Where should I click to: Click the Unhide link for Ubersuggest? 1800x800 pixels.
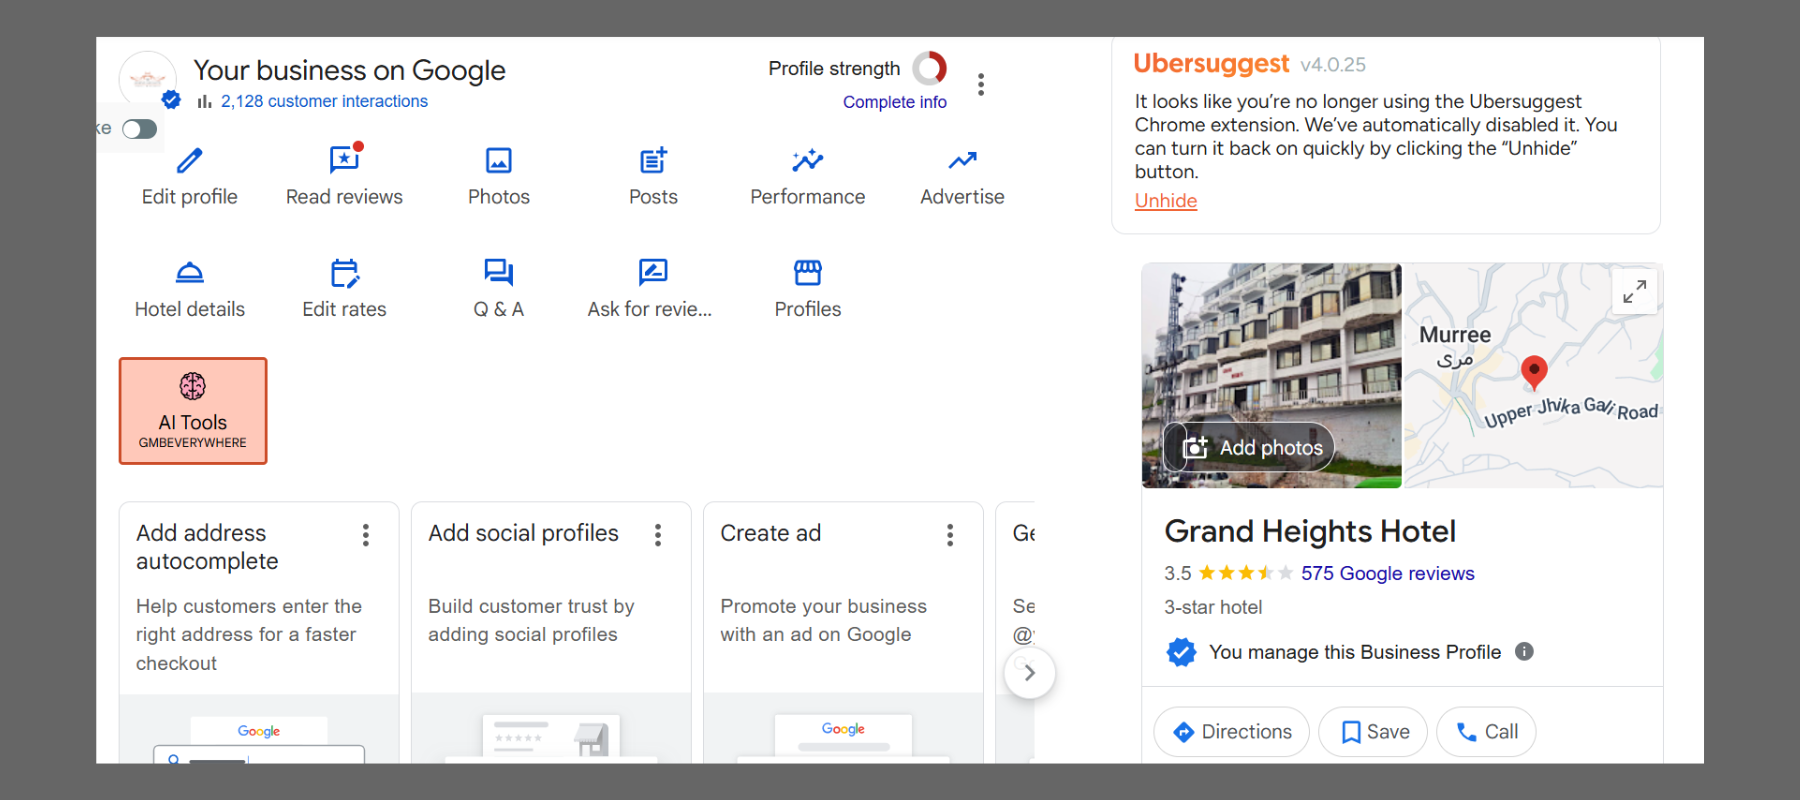[x=1165, y=201]
